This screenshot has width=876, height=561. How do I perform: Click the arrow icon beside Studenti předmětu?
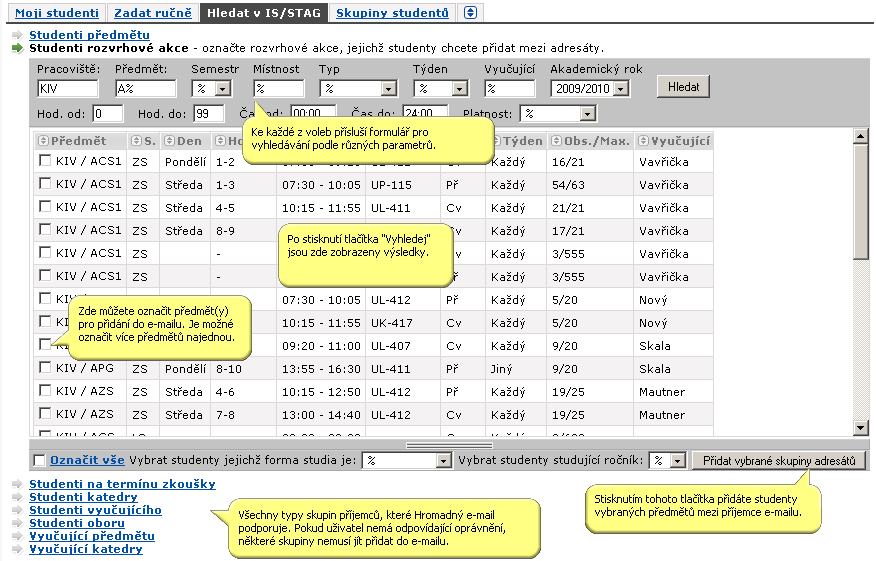(18, 35)
